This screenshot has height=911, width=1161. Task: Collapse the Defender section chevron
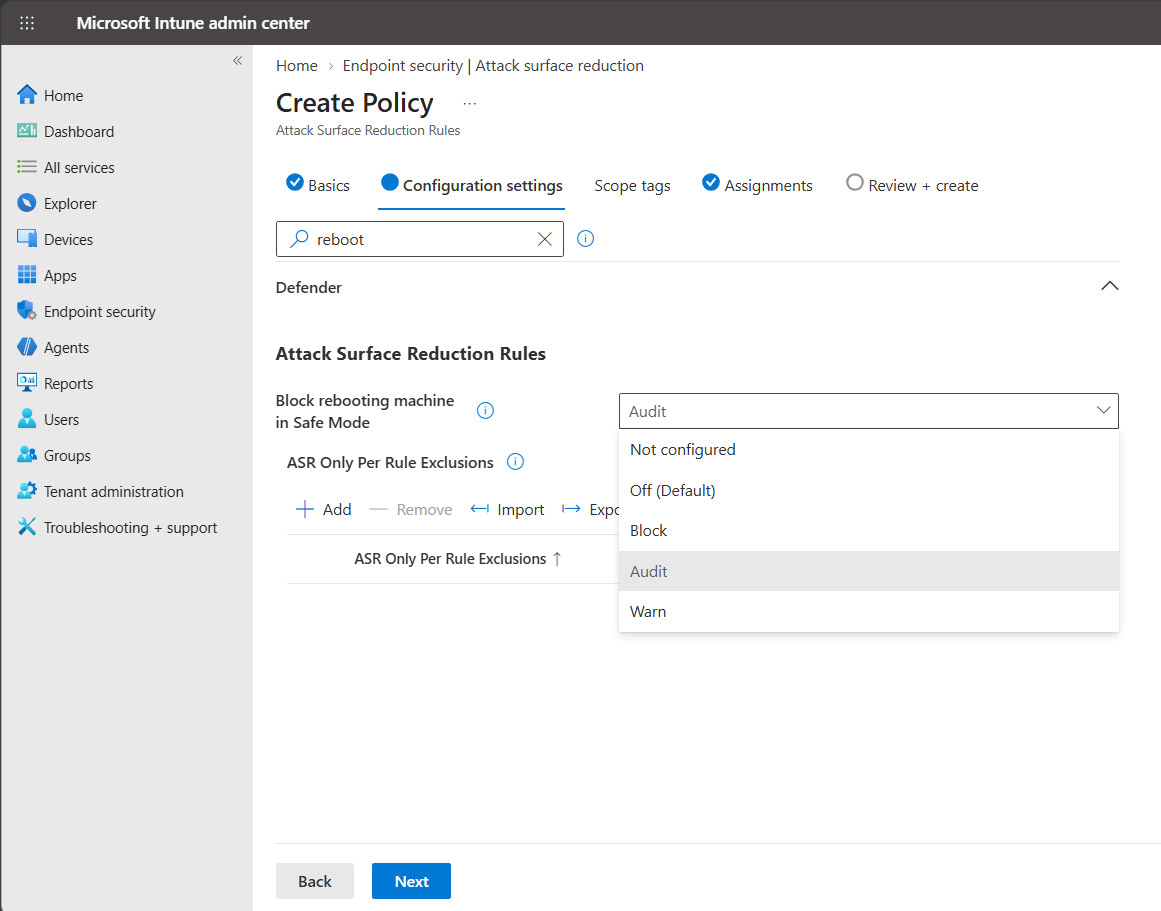(x=1109, y=286)
